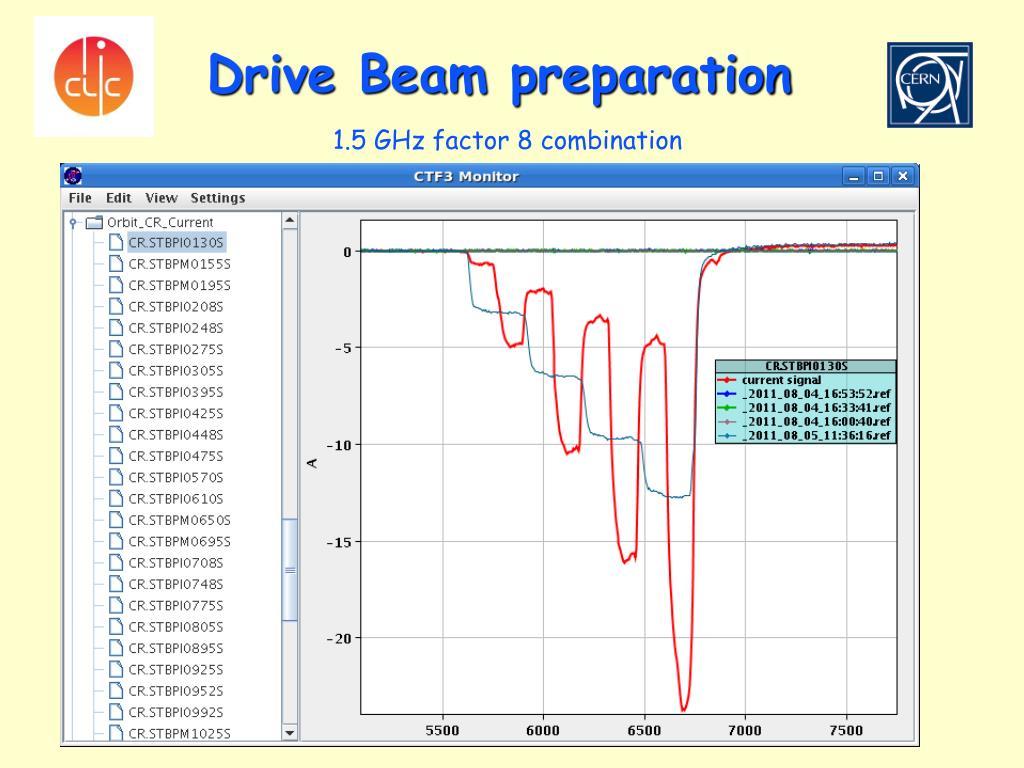
Task: Close the CTF3 Monitor window
Action: 903,176
